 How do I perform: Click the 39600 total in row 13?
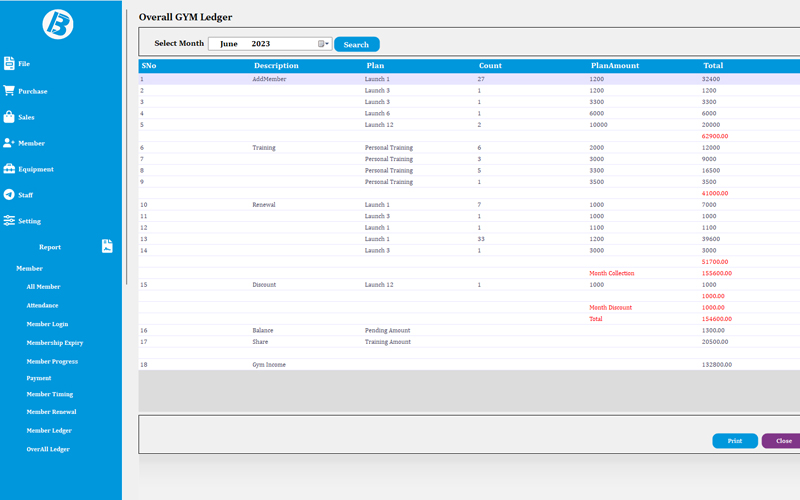[x=711, y=239]
